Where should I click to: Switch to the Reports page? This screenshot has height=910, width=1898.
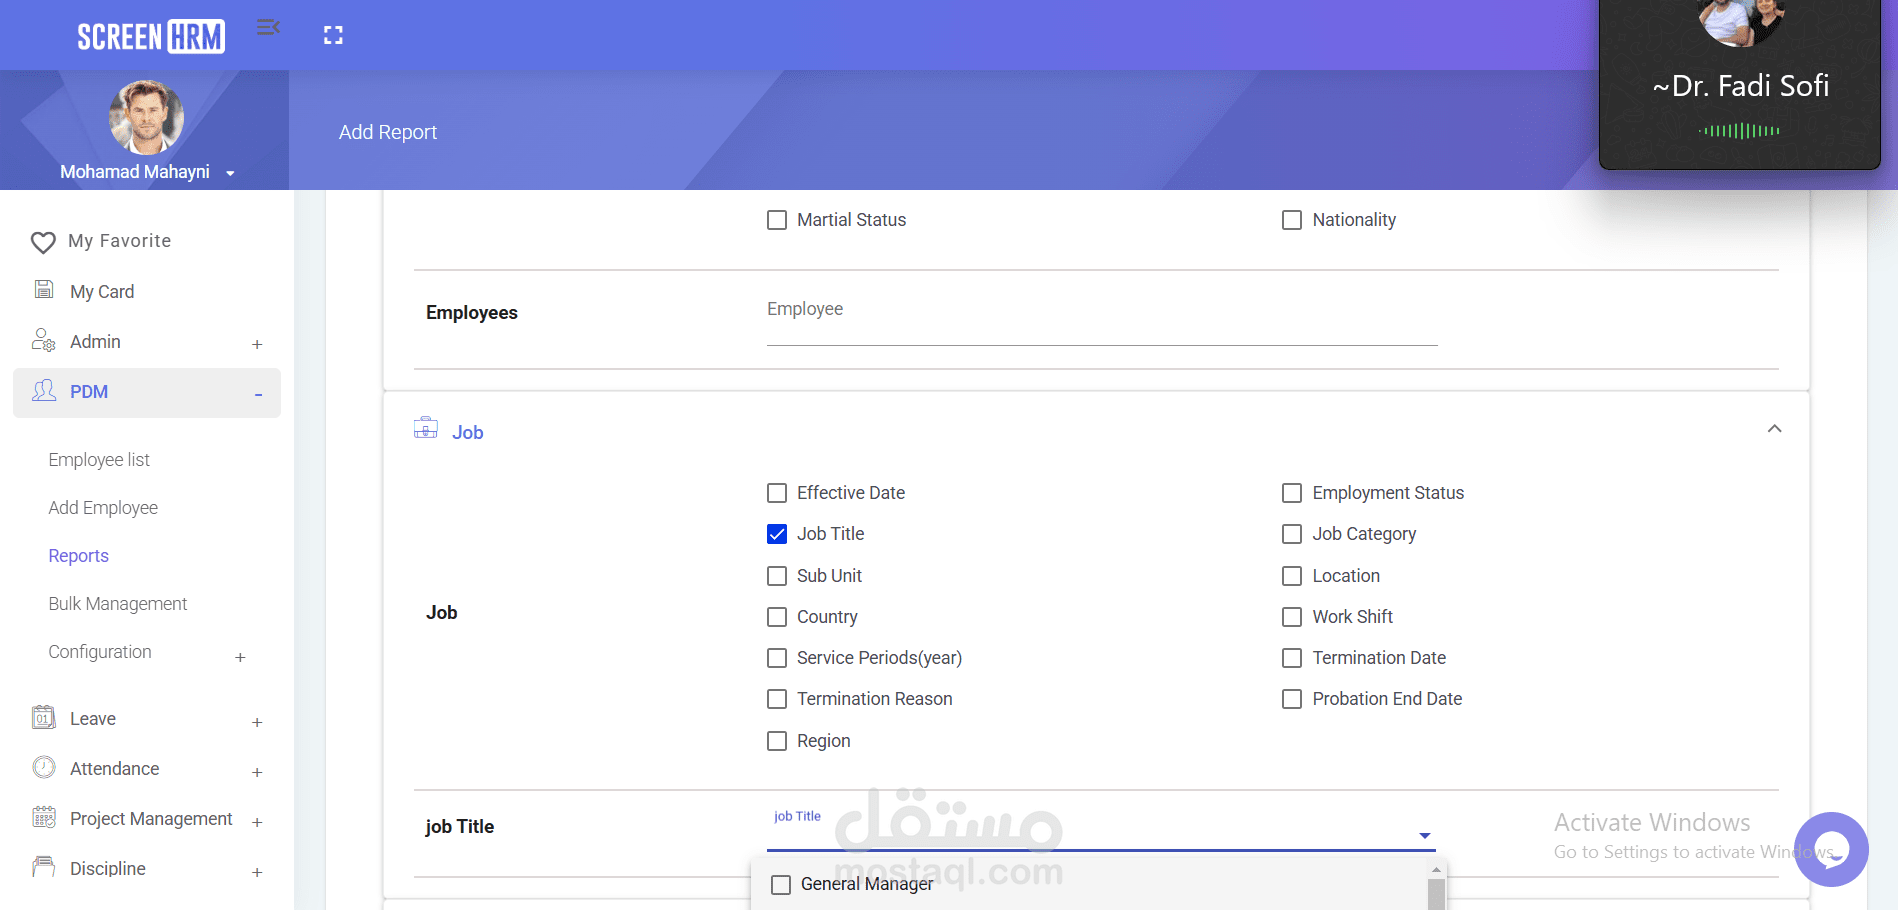click(x=78, y=555)
